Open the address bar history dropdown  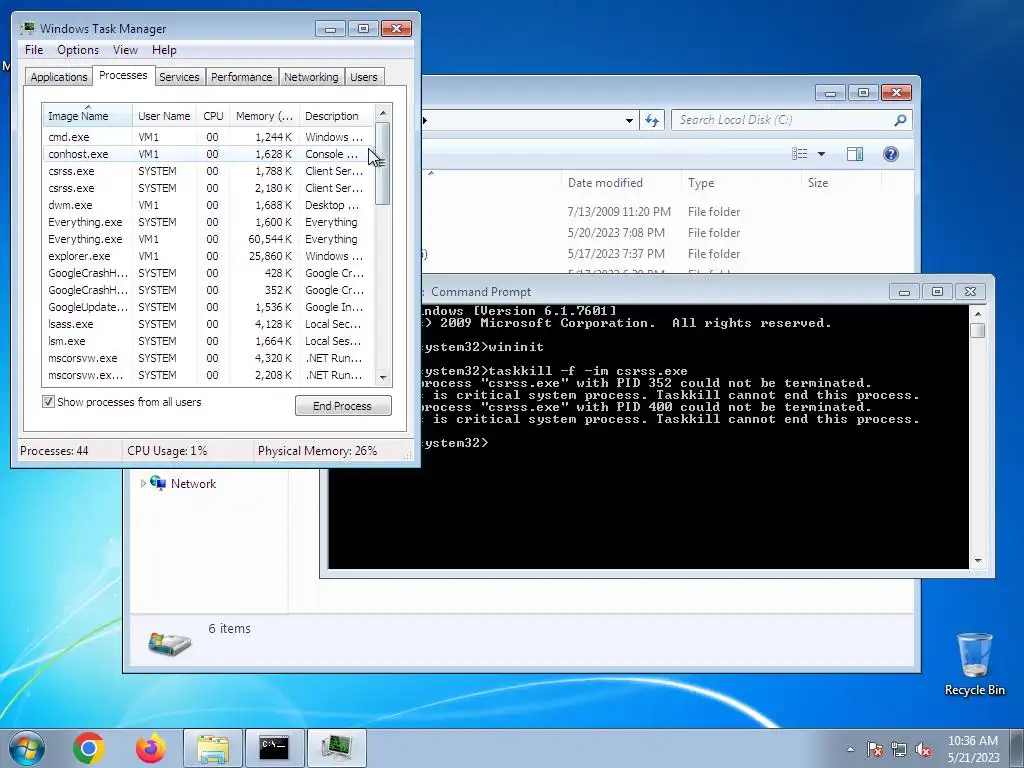(x=629, y=120)
